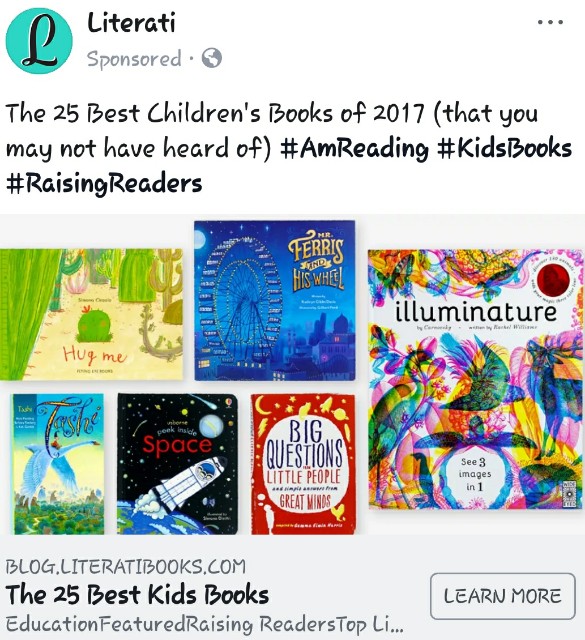Click the Learn More button
The image size is (585, 640).
(x=503, y=596)
